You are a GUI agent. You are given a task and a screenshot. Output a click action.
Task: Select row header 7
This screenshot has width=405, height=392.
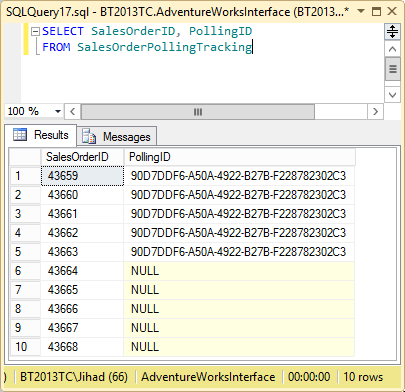click(x=25, y=290)
